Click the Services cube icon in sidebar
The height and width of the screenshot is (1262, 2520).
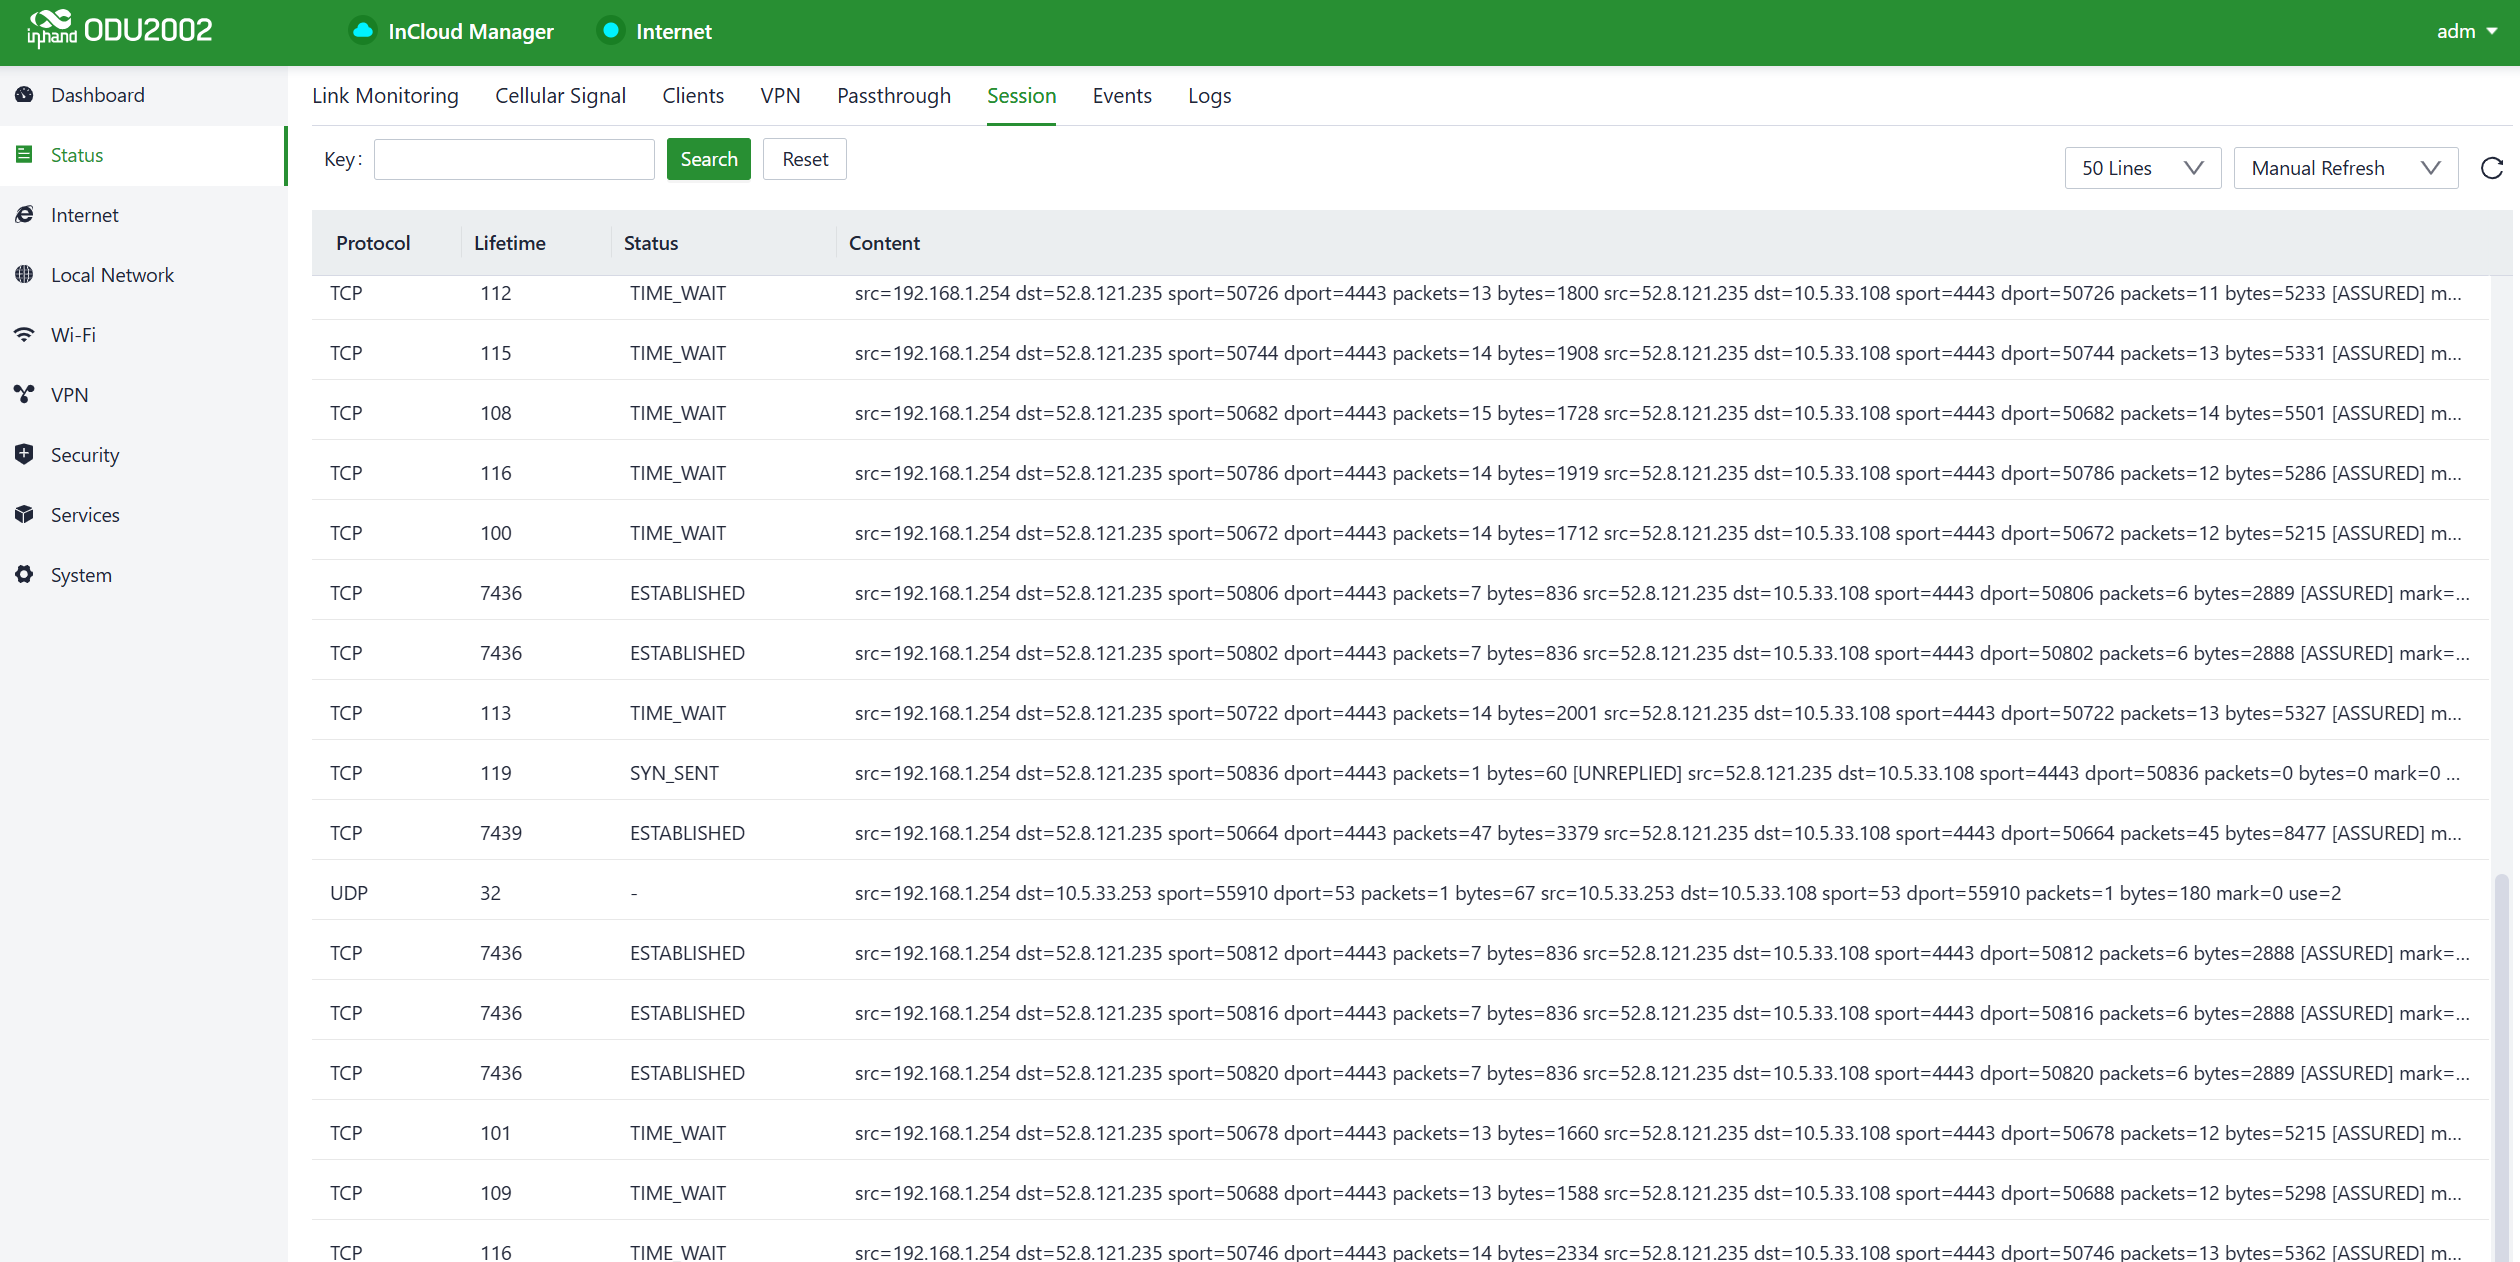click(x=25, y=515)
